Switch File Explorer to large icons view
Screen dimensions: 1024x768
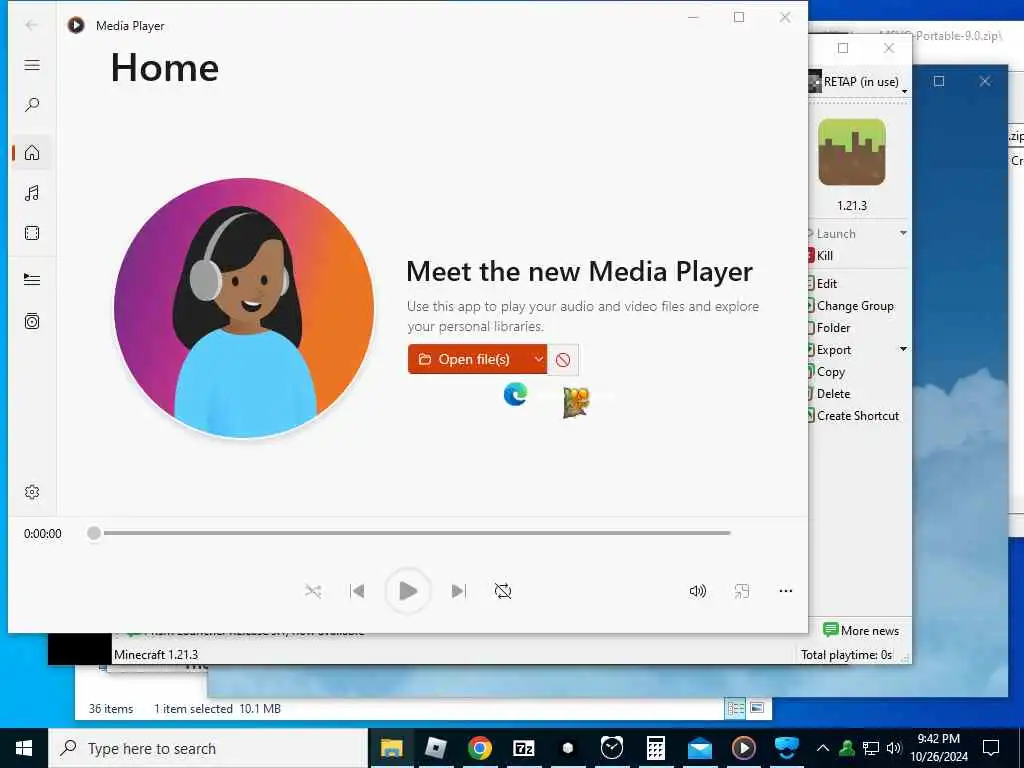[758, 708]
